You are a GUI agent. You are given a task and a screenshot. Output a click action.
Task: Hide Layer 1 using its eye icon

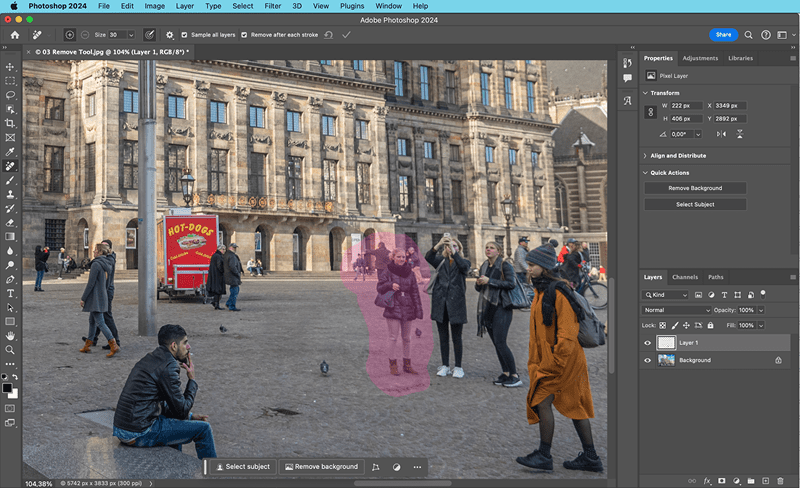coord(647,343)
